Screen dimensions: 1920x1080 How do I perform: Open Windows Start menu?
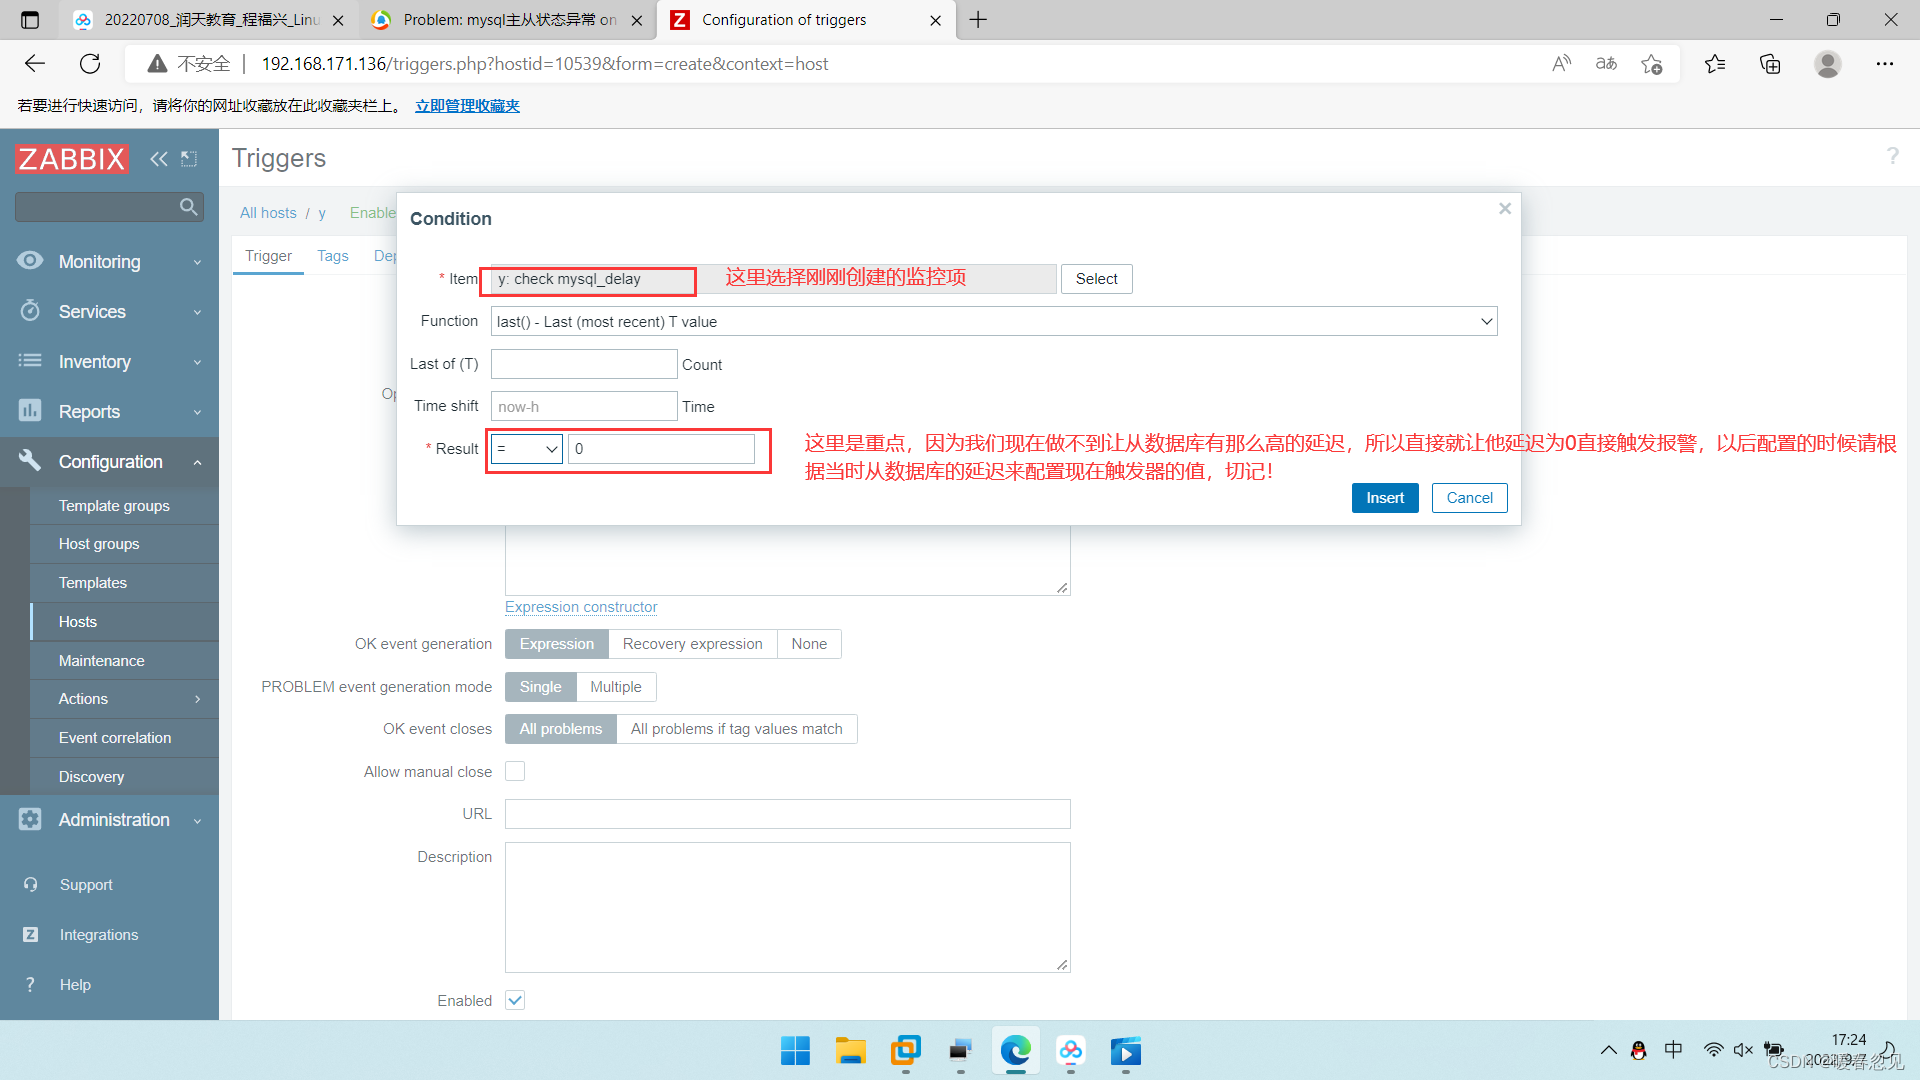click(796, 1051)
